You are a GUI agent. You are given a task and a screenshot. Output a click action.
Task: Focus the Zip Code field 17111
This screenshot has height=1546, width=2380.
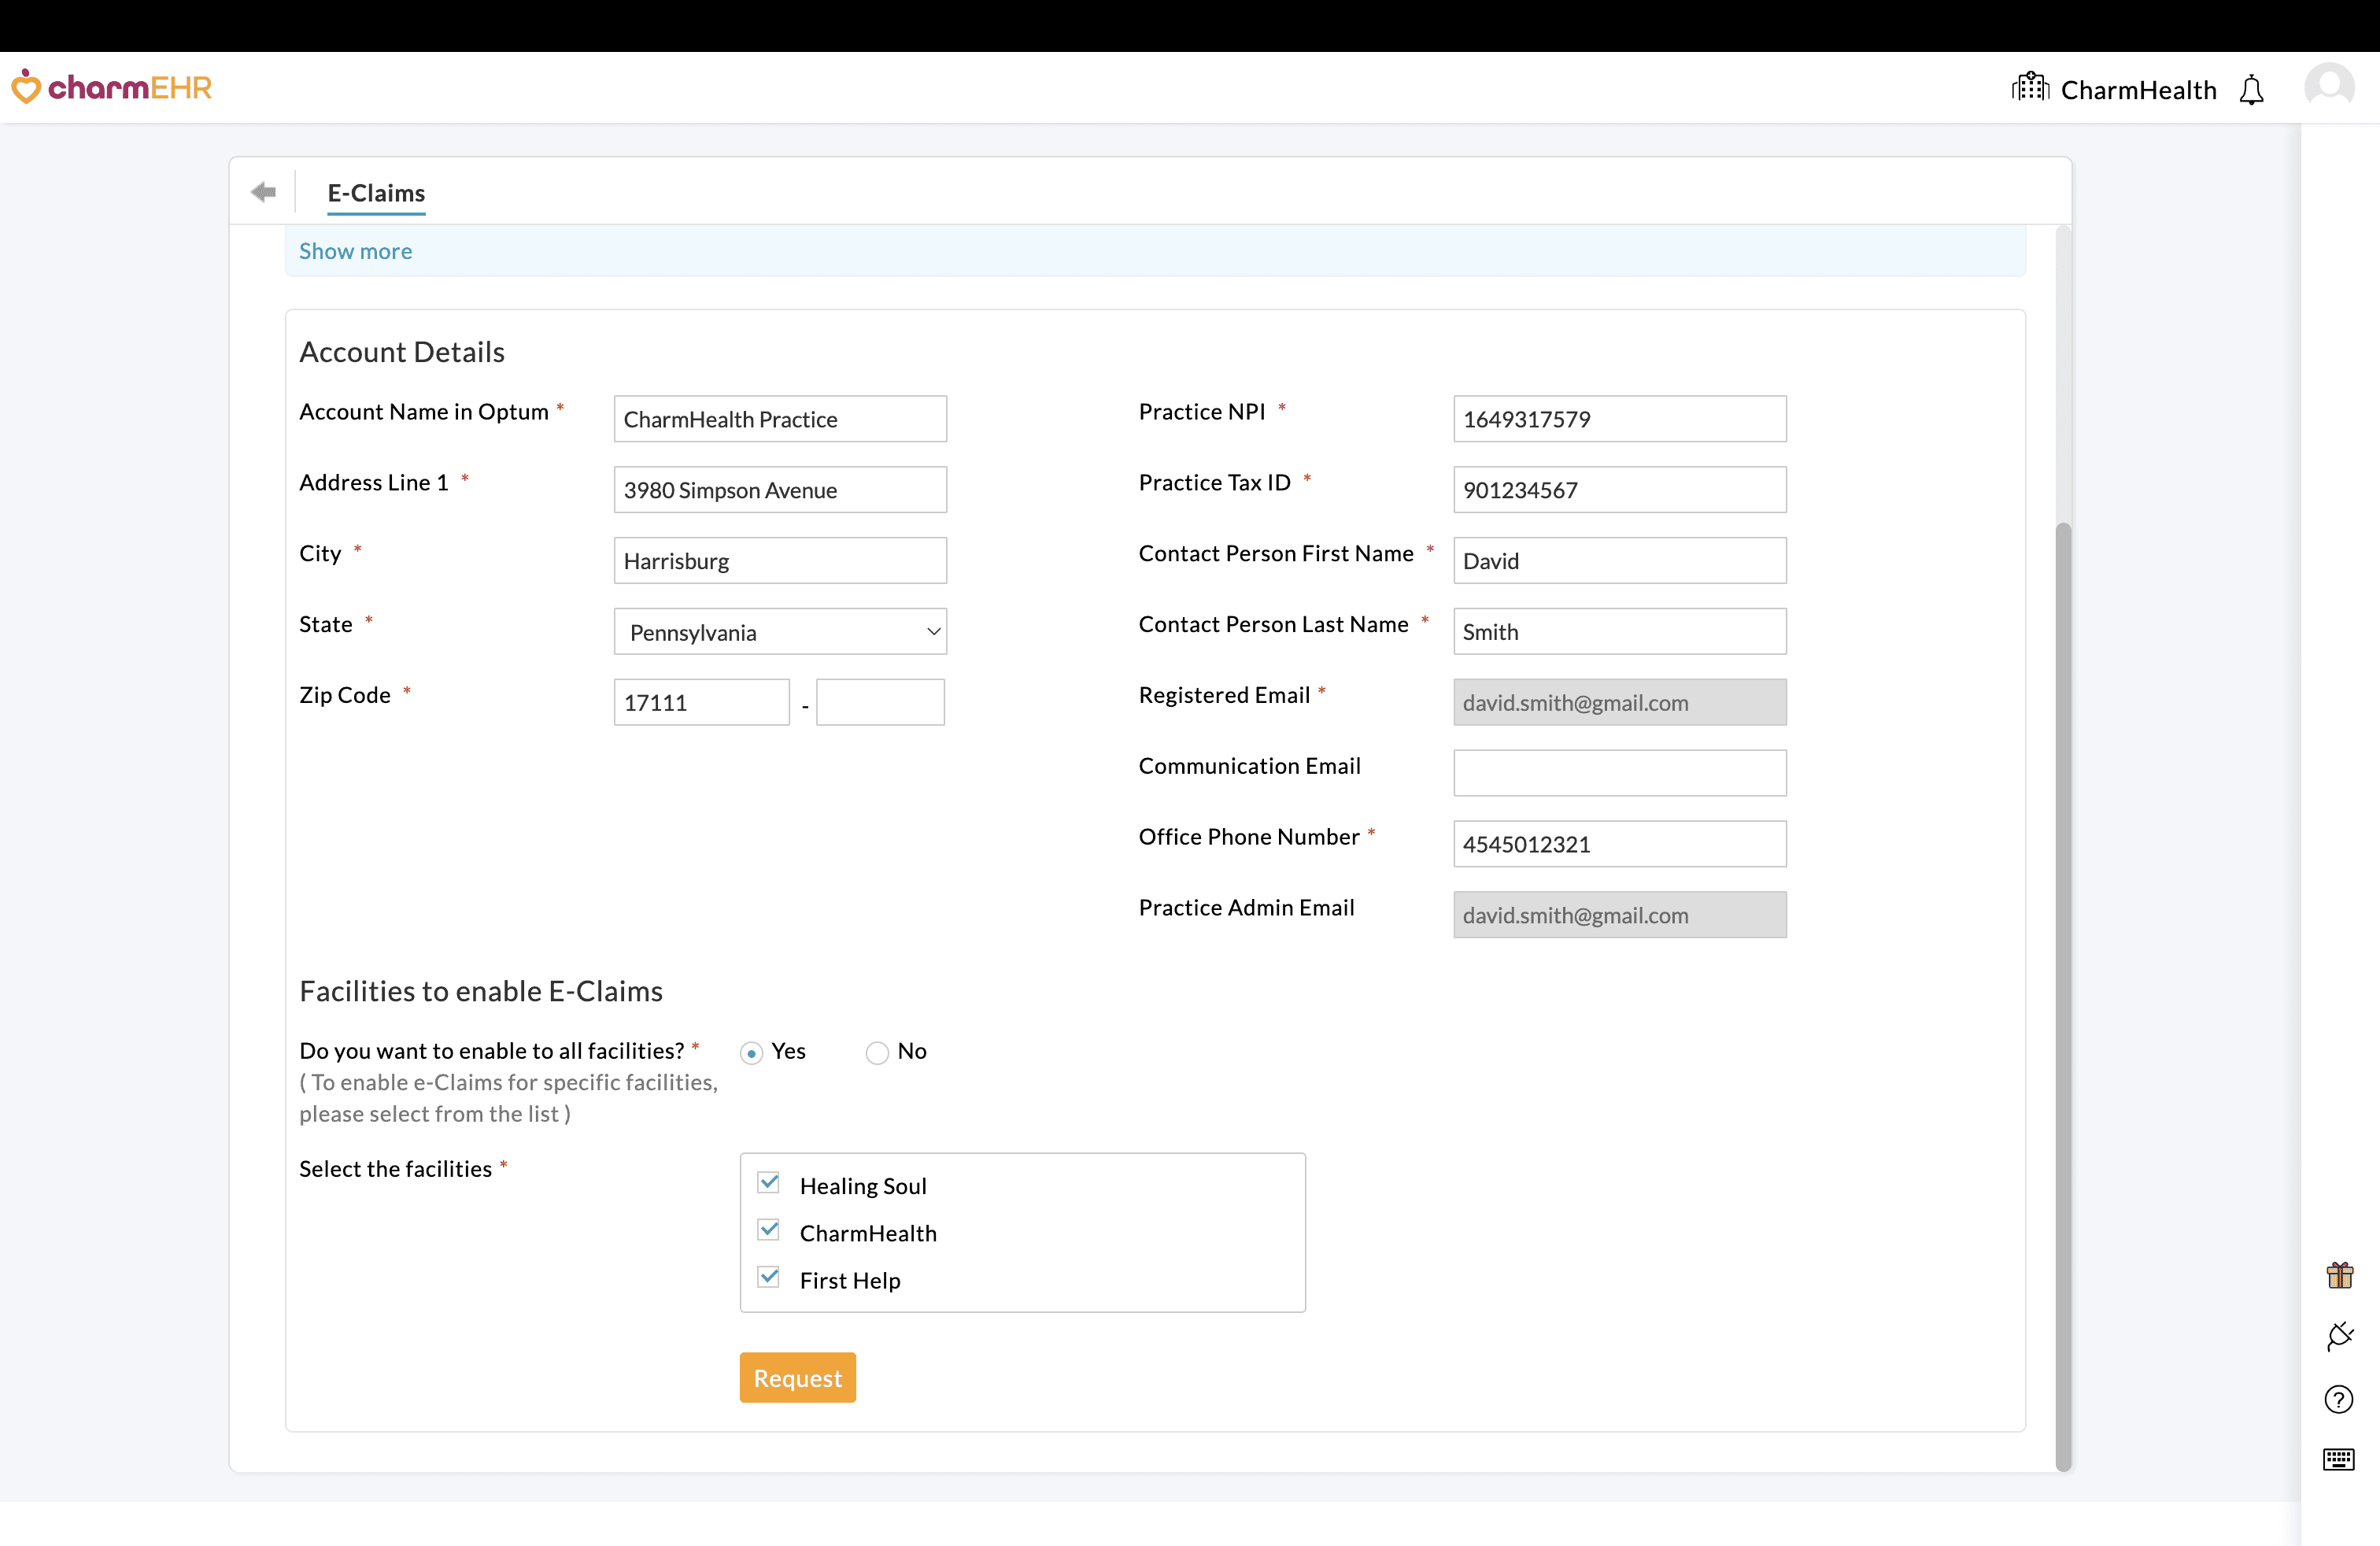point(702,702)
